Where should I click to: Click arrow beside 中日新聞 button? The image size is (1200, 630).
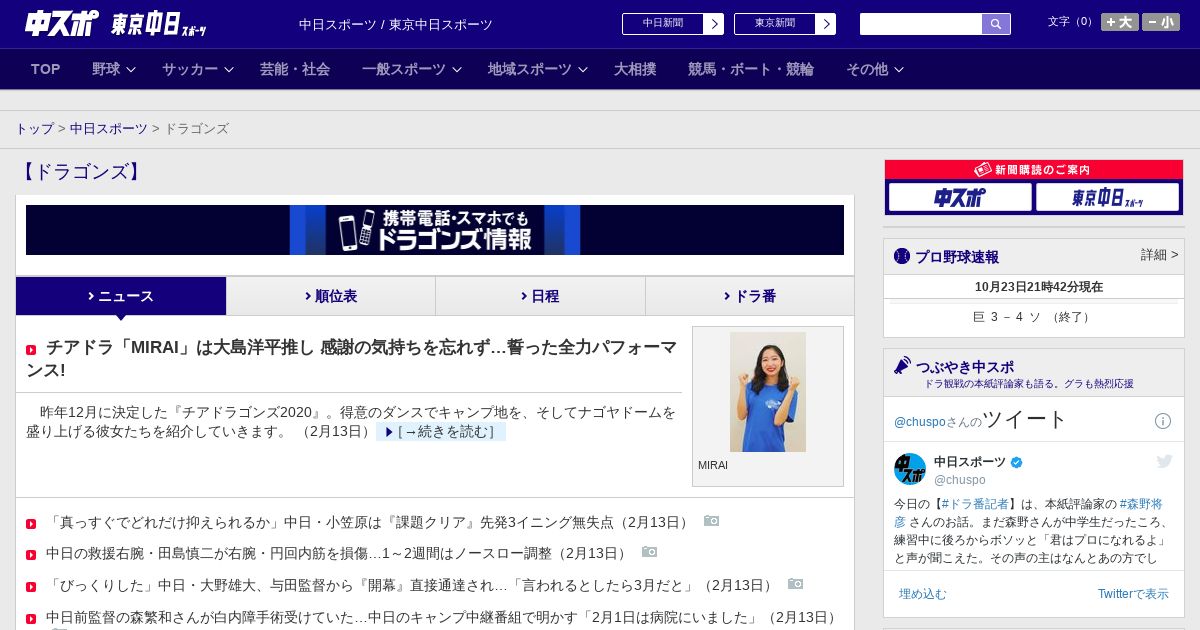714,24
